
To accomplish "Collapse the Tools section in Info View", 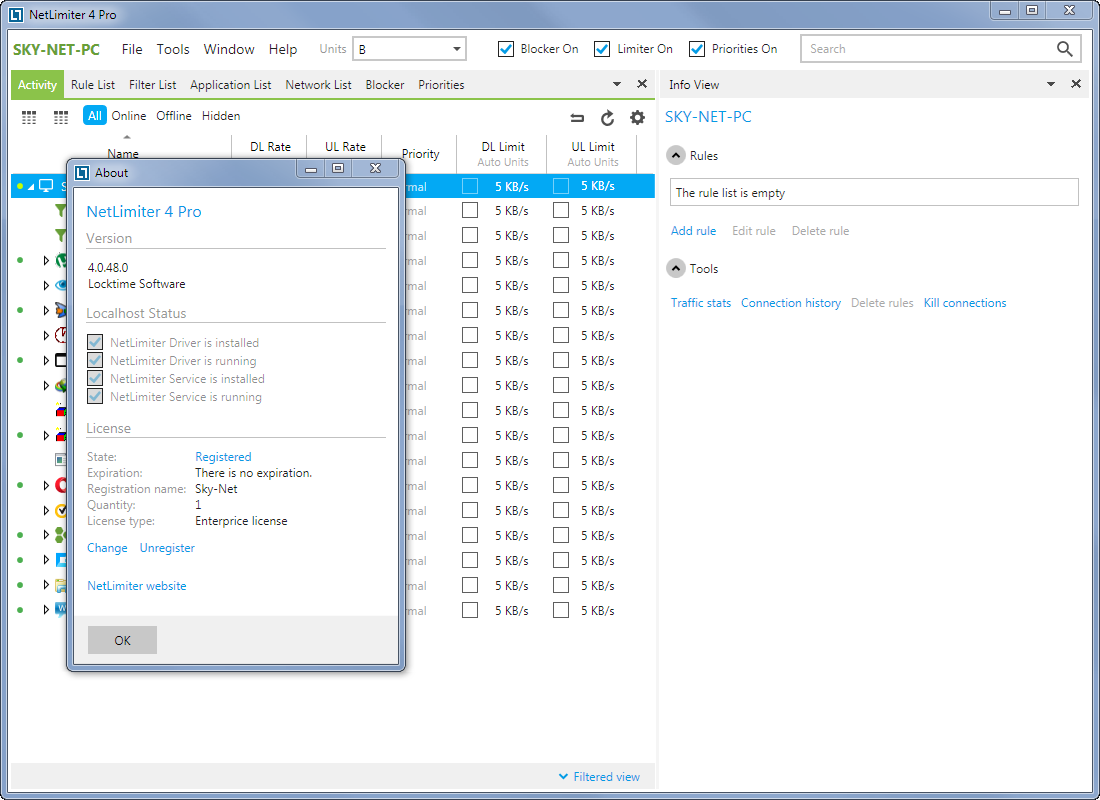I will click(676, 268).
